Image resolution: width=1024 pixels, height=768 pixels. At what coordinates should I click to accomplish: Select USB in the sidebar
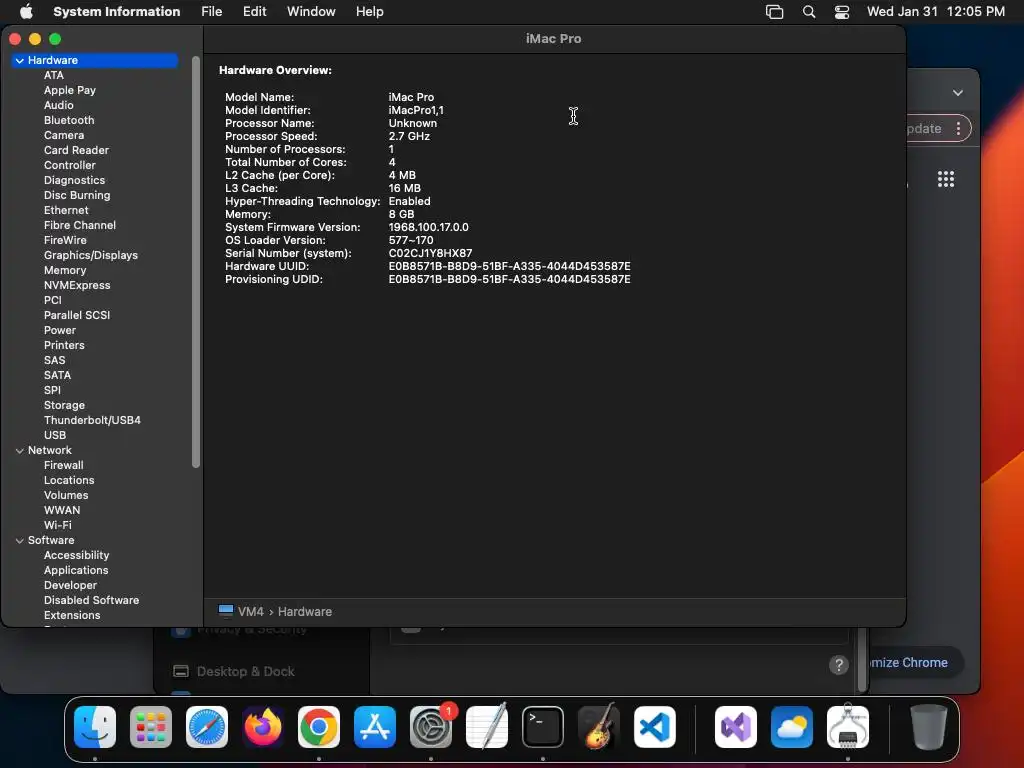(55, 436)
